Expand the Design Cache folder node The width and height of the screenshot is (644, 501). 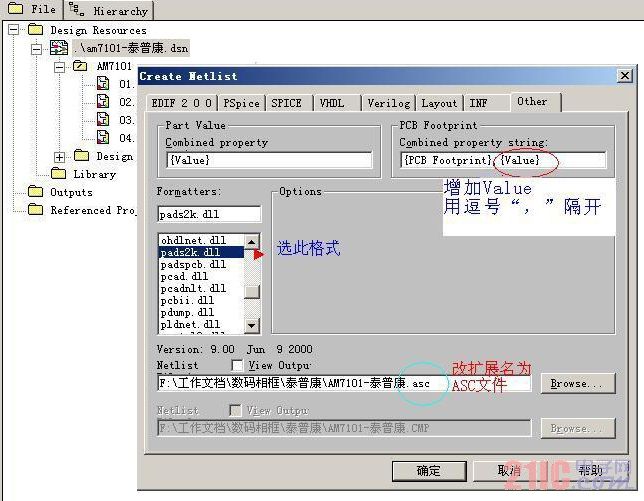click(x=60, y=157)
